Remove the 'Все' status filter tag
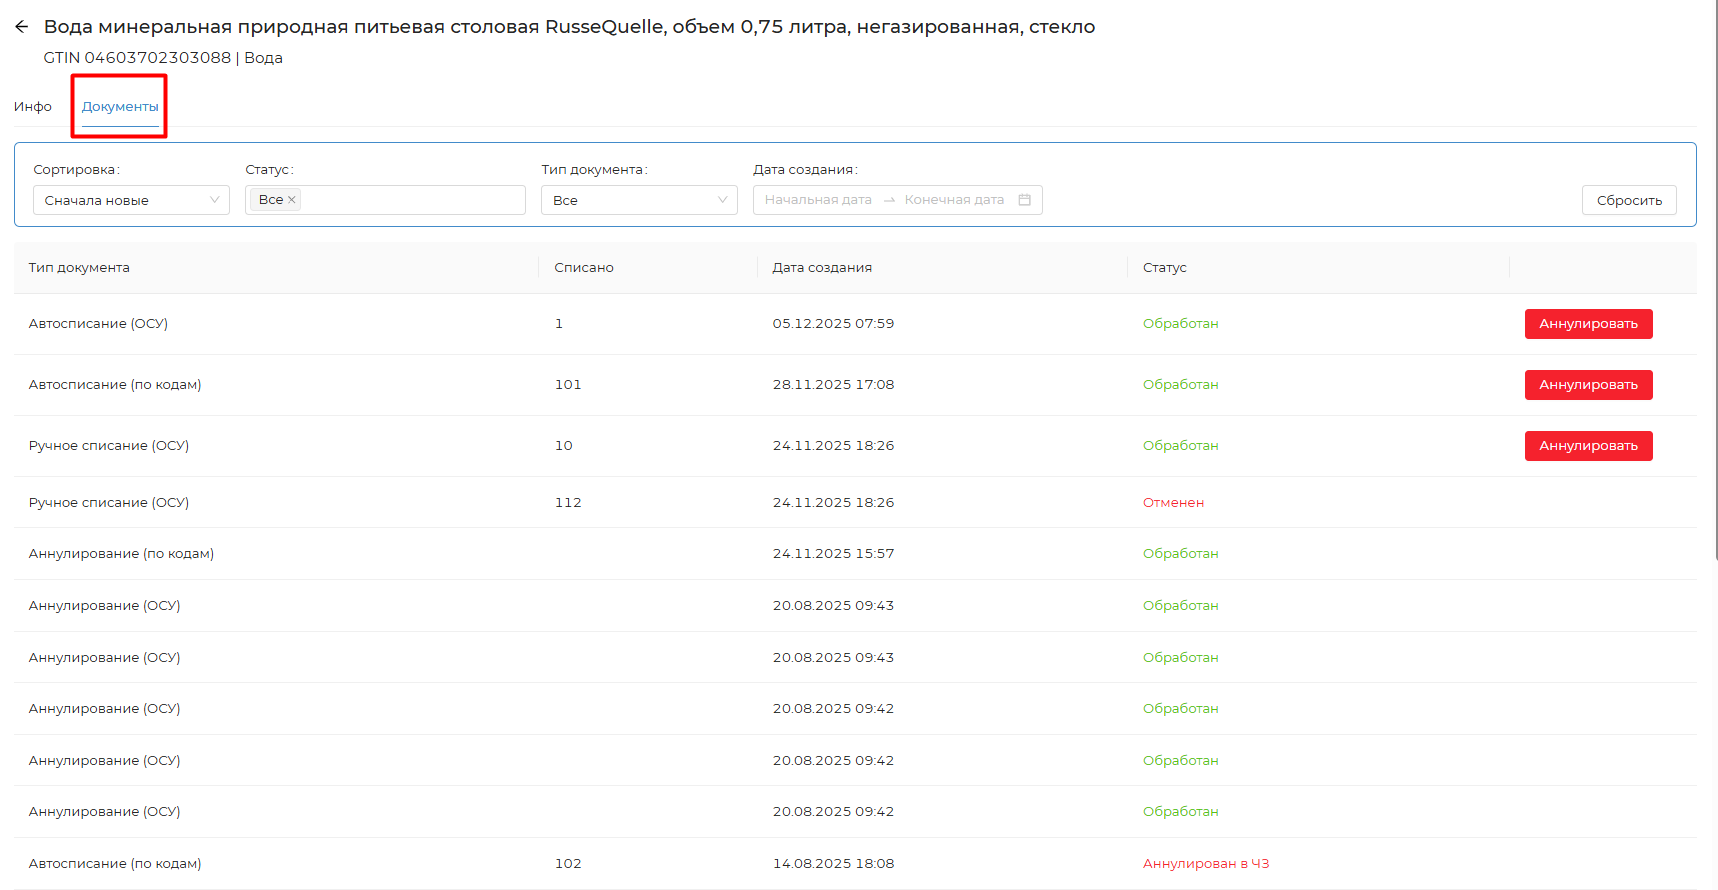 [x=292, y=200]
